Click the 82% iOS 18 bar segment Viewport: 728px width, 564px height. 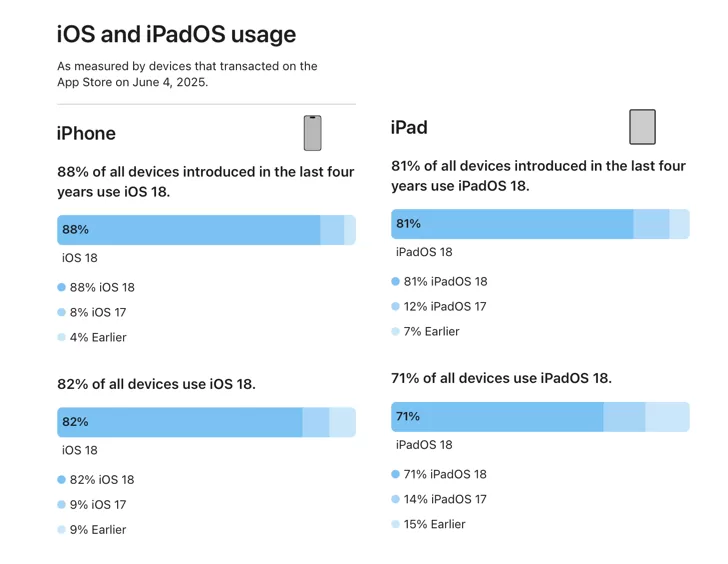(180, 423)
